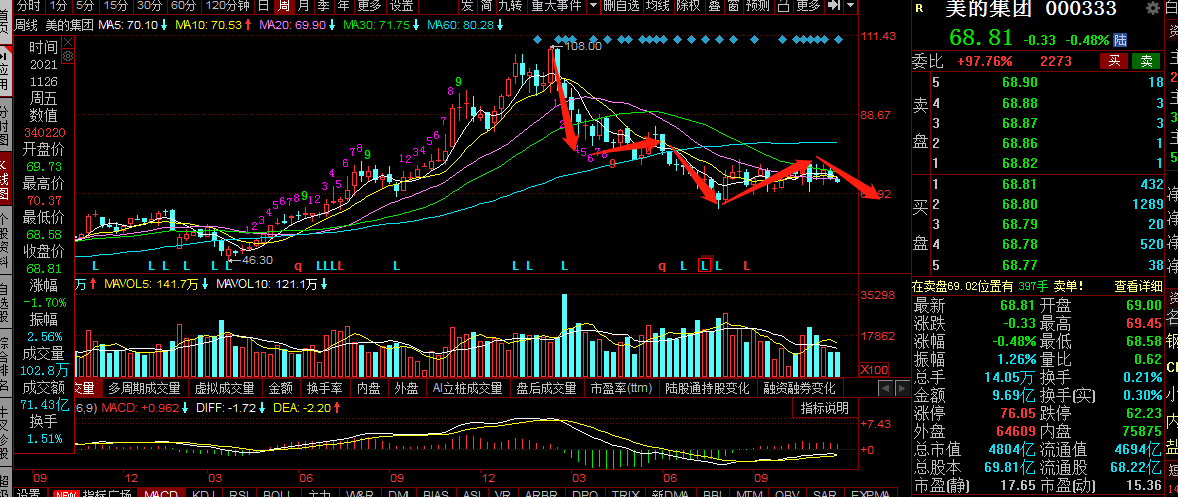This screenshot has width=1178, height=497.
Task: Open the 陆股通持股变化 indicator tab
Action: coord(707,388)
